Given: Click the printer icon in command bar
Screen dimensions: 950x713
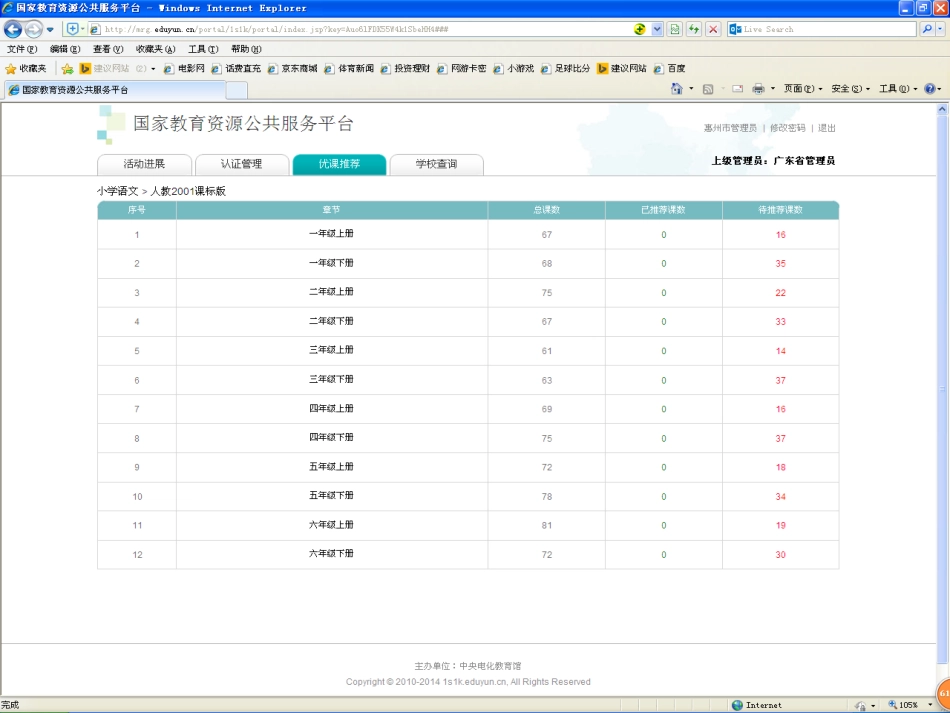Looking at the screenshot, I should (758, 89).
